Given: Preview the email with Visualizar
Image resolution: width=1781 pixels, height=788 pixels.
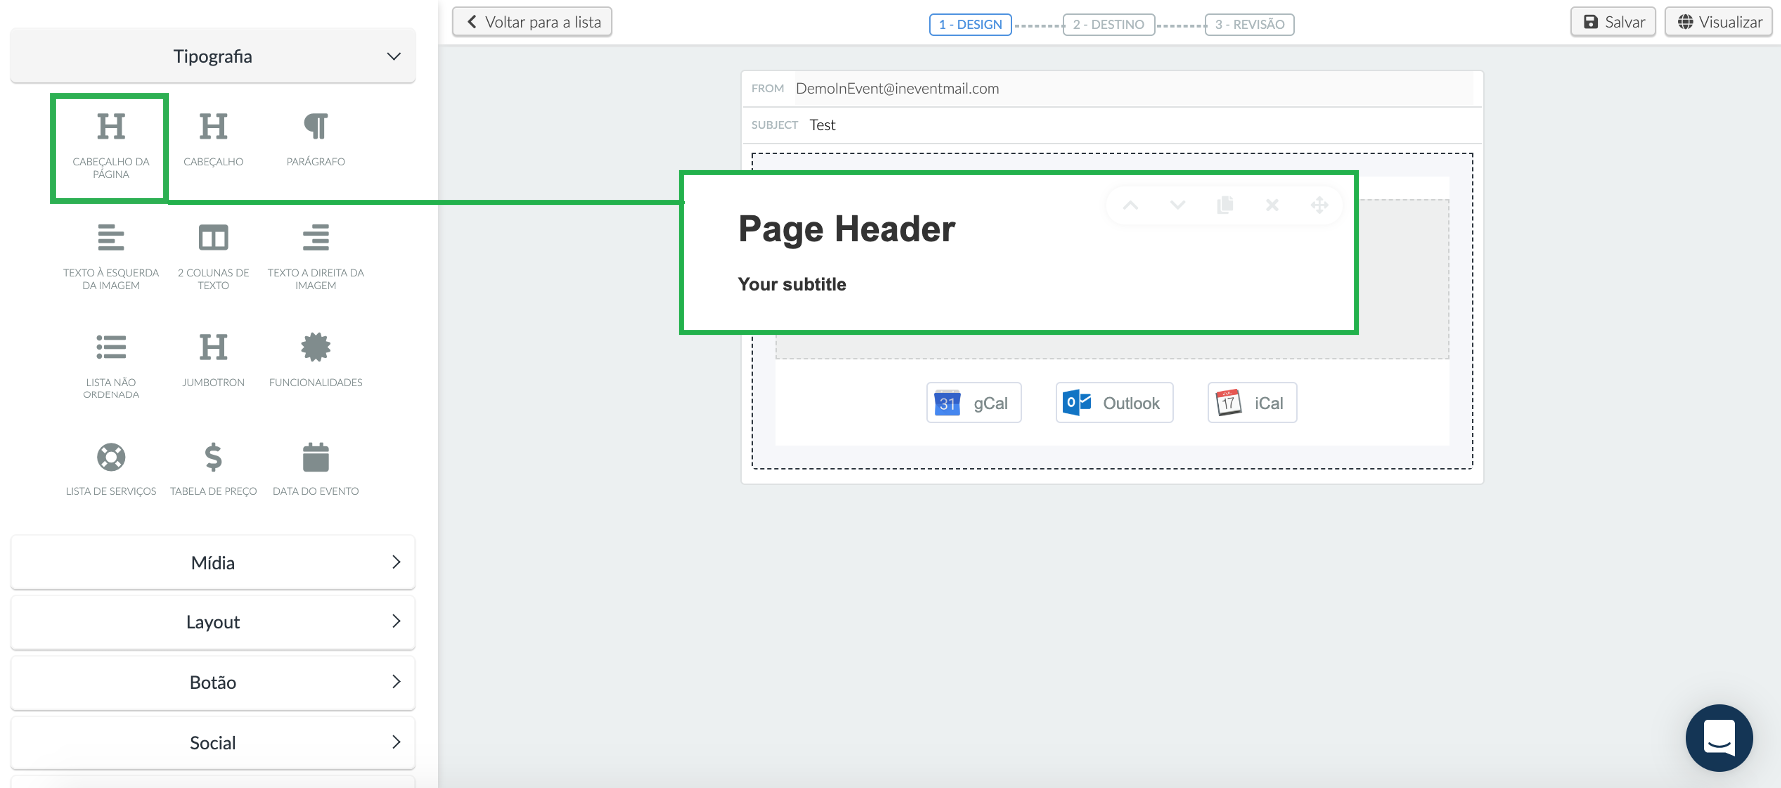Looking at the screenshot, I should click(x=1718, y=22).
